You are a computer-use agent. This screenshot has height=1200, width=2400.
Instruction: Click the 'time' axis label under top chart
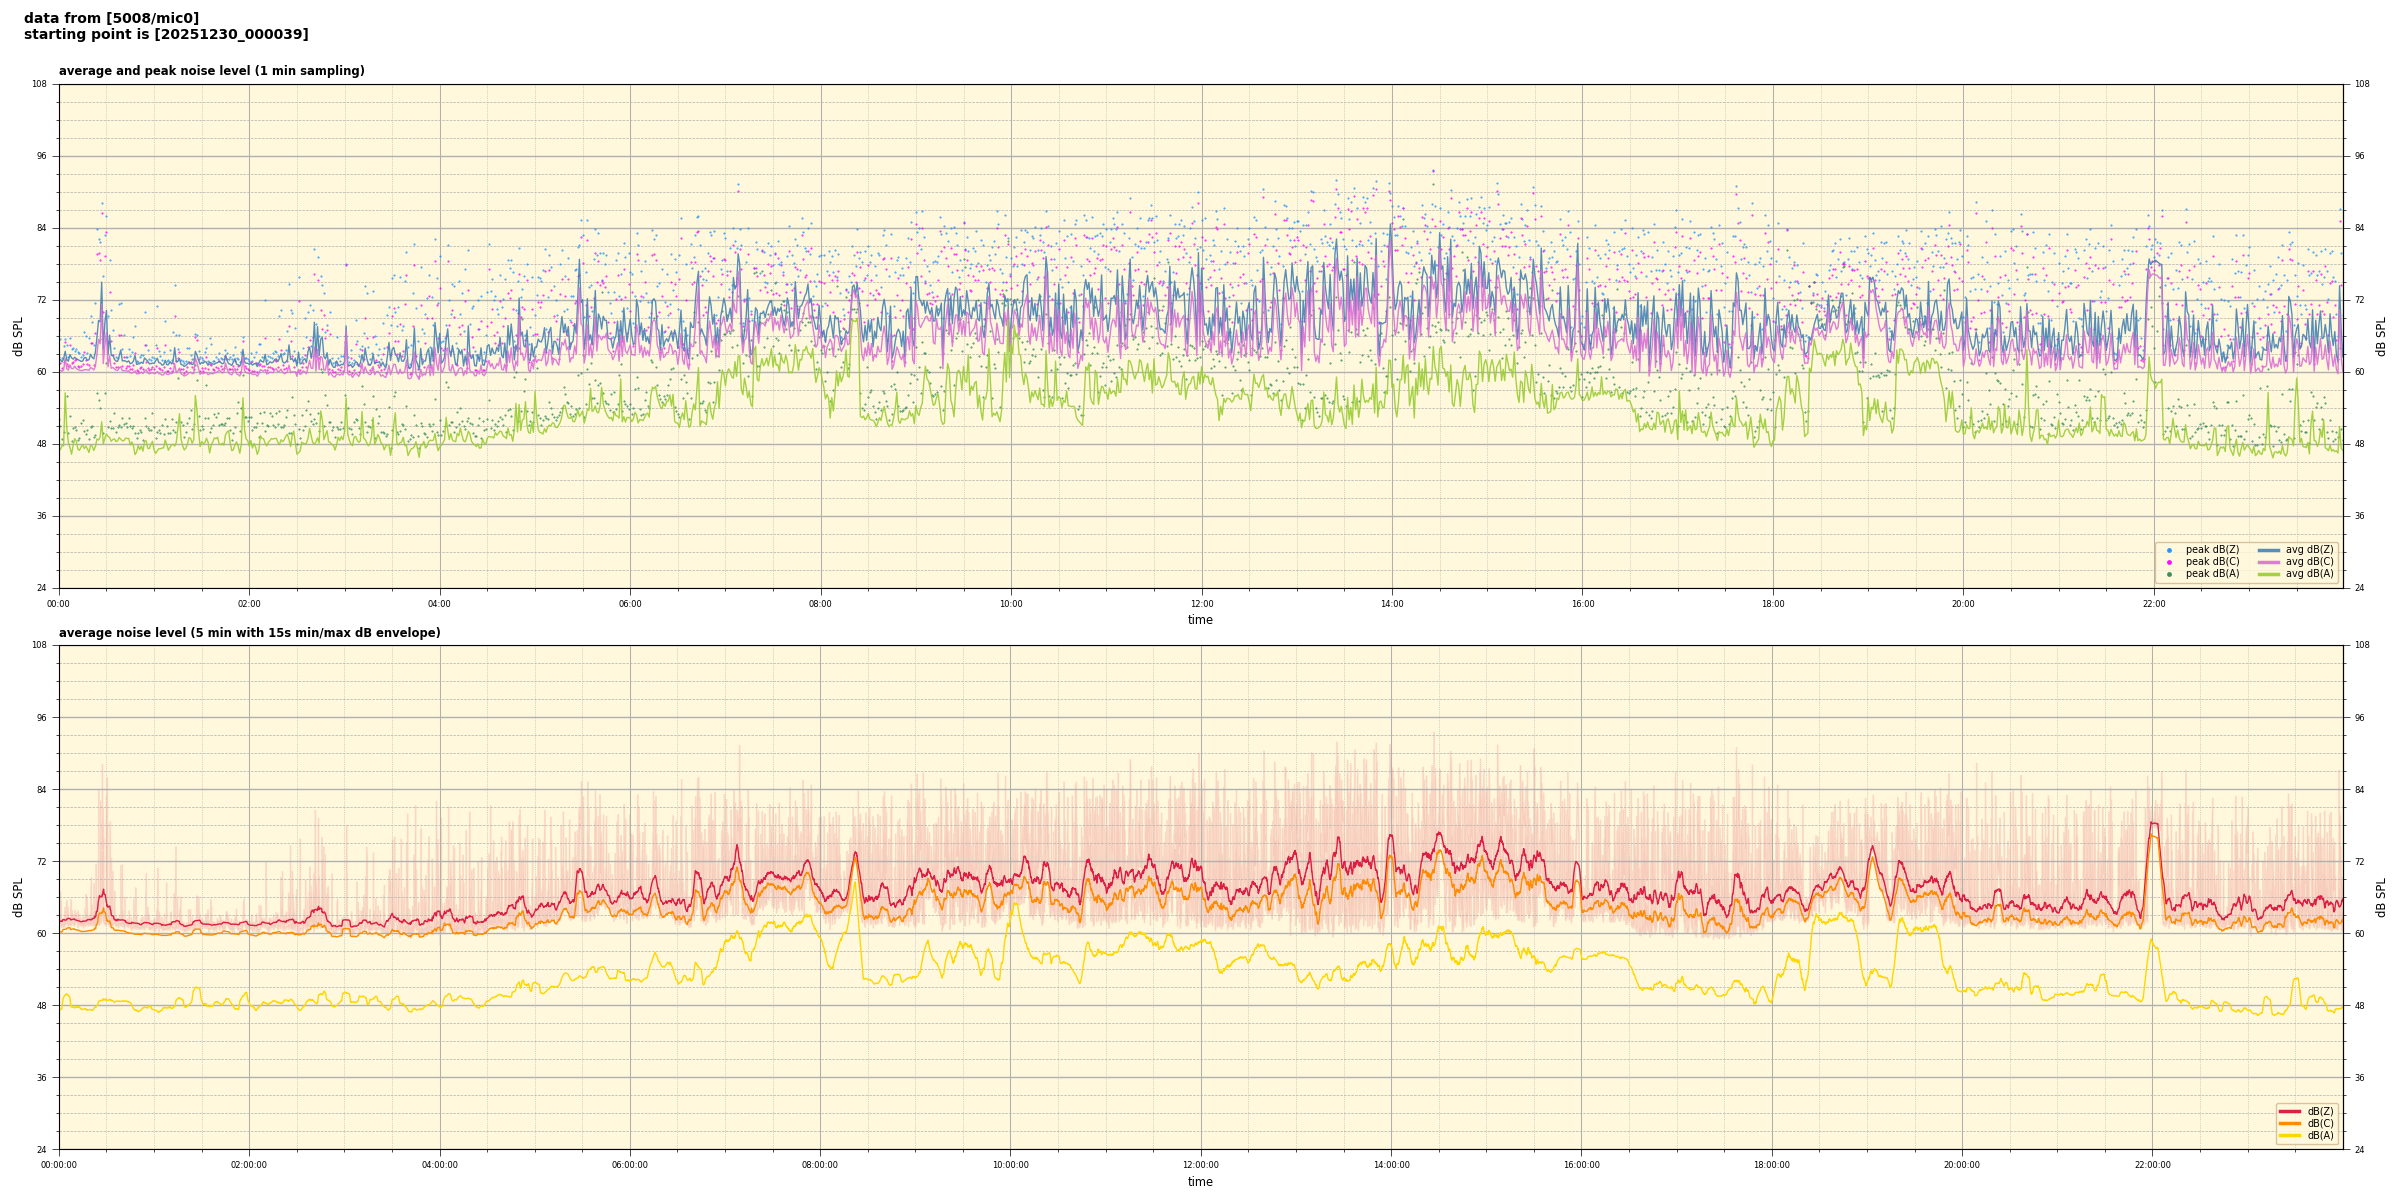1200,620
